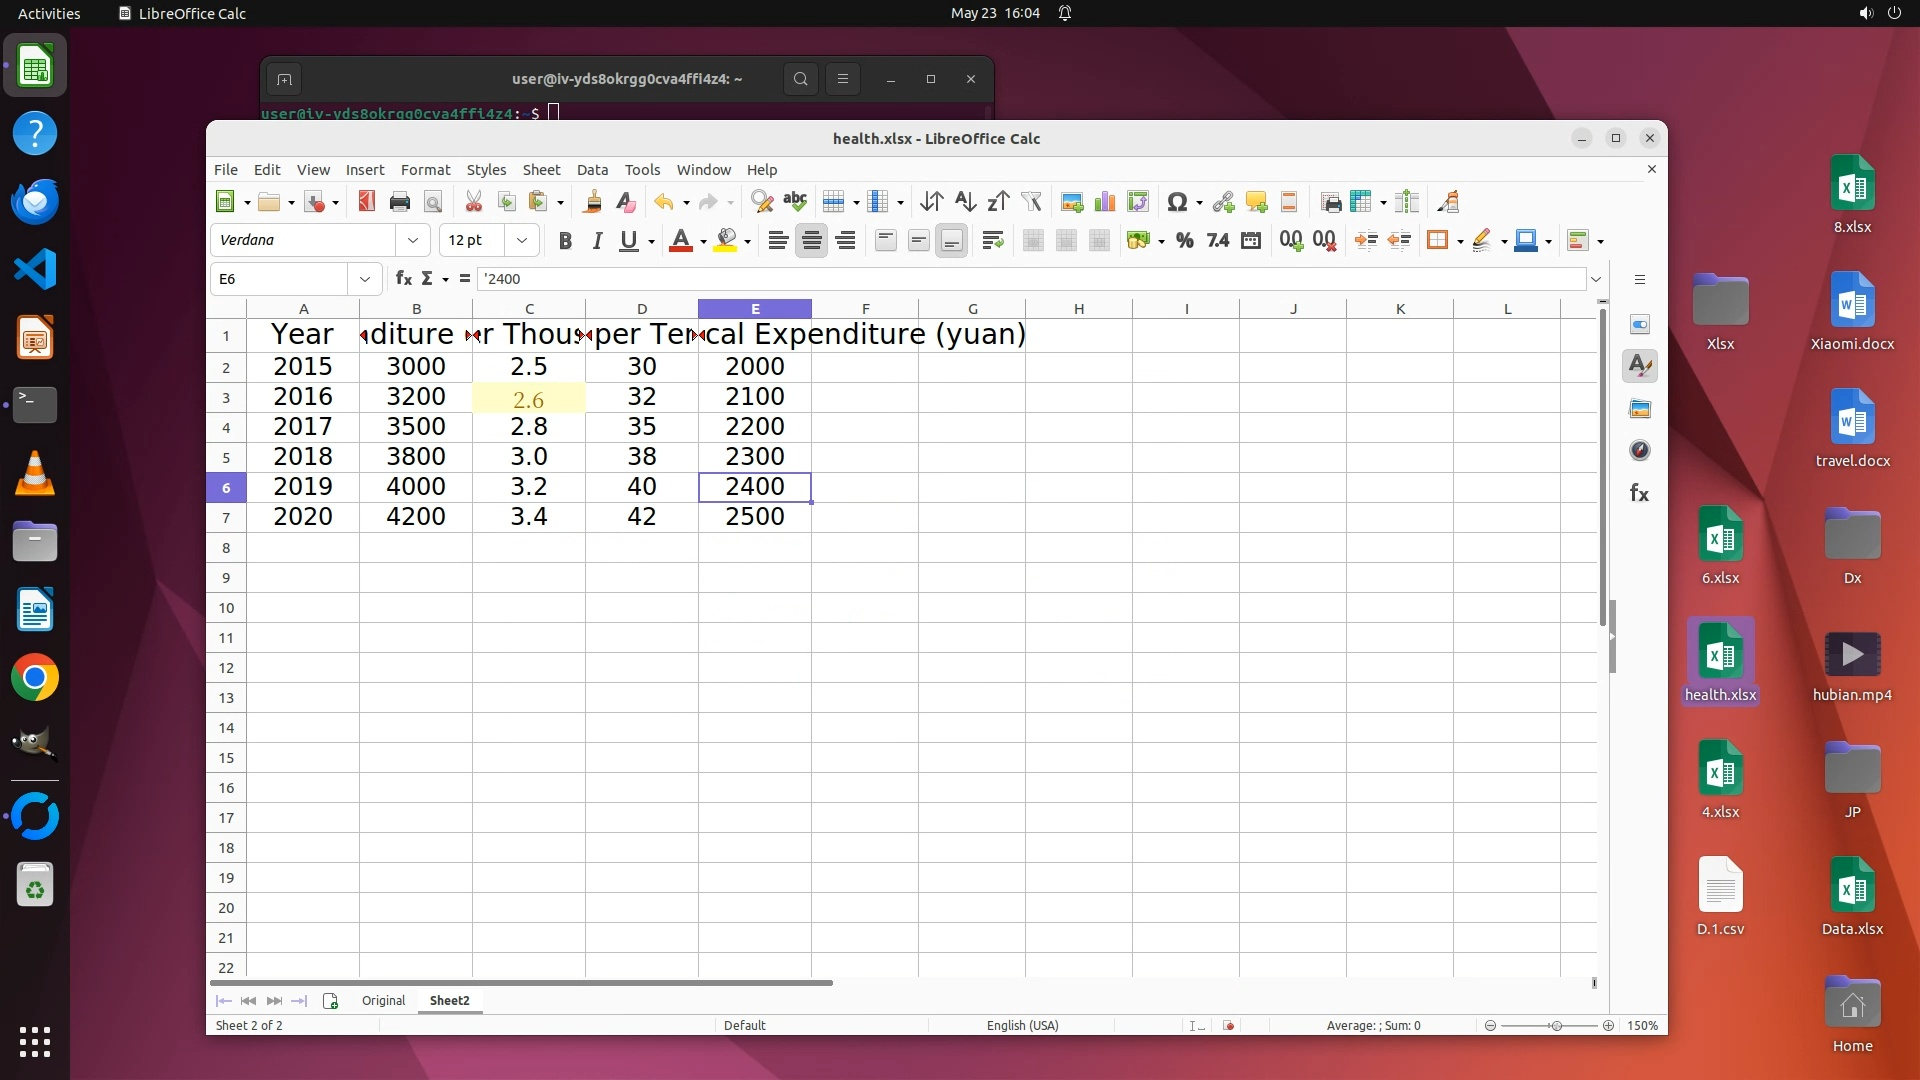
Task: Toggle Bold formatting
Action: [x=565, y=240]
